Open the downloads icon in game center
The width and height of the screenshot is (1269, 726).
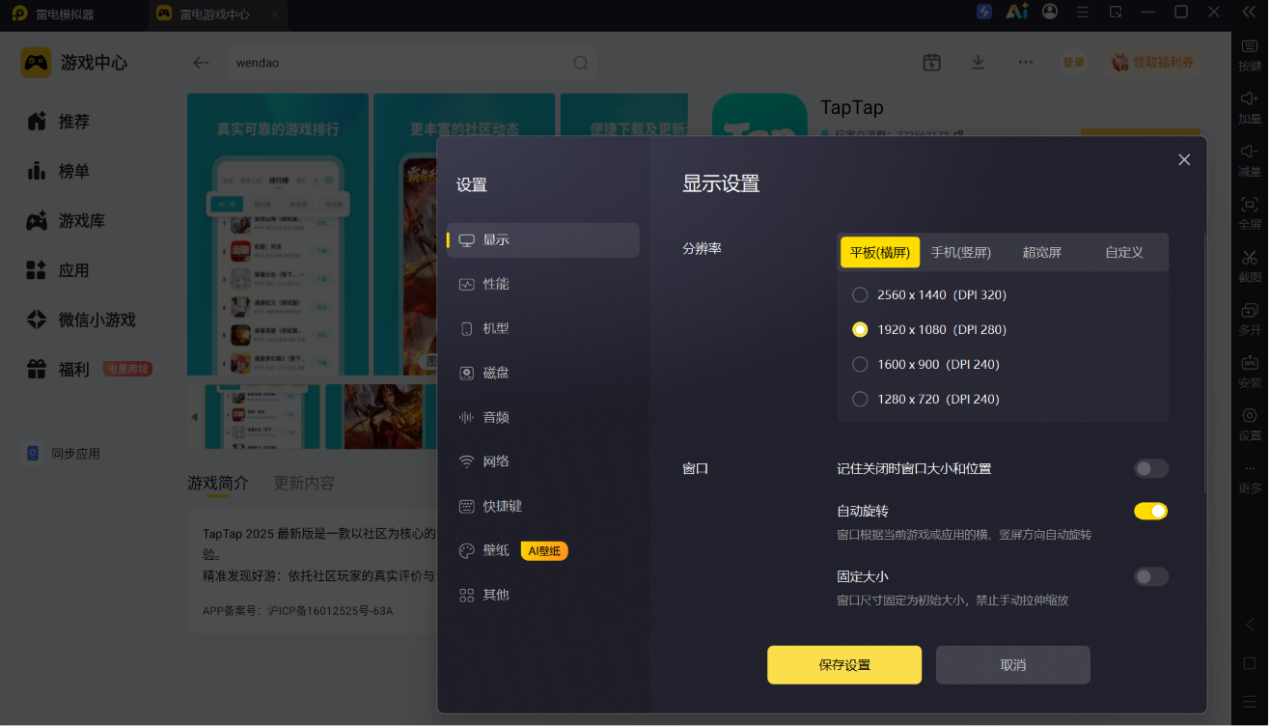point(978,62)
